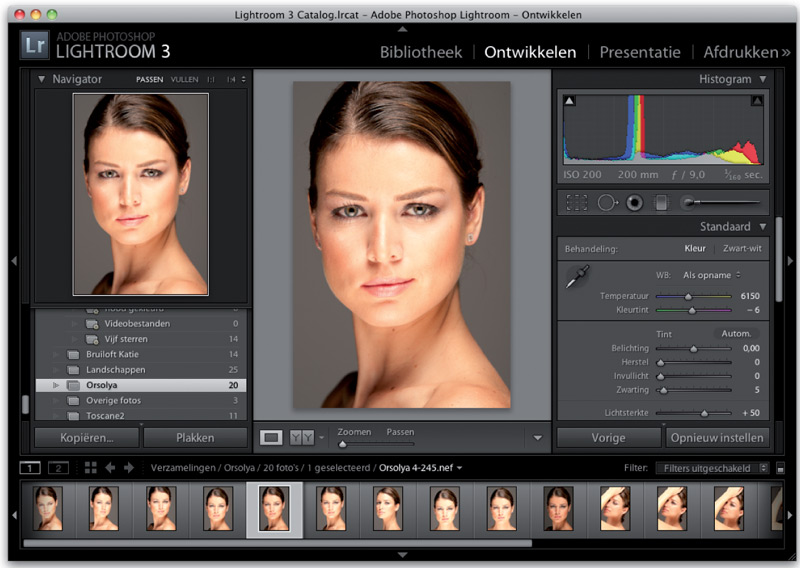
Task: Select the Landschappen collection
Action: [x=115, y=369]
